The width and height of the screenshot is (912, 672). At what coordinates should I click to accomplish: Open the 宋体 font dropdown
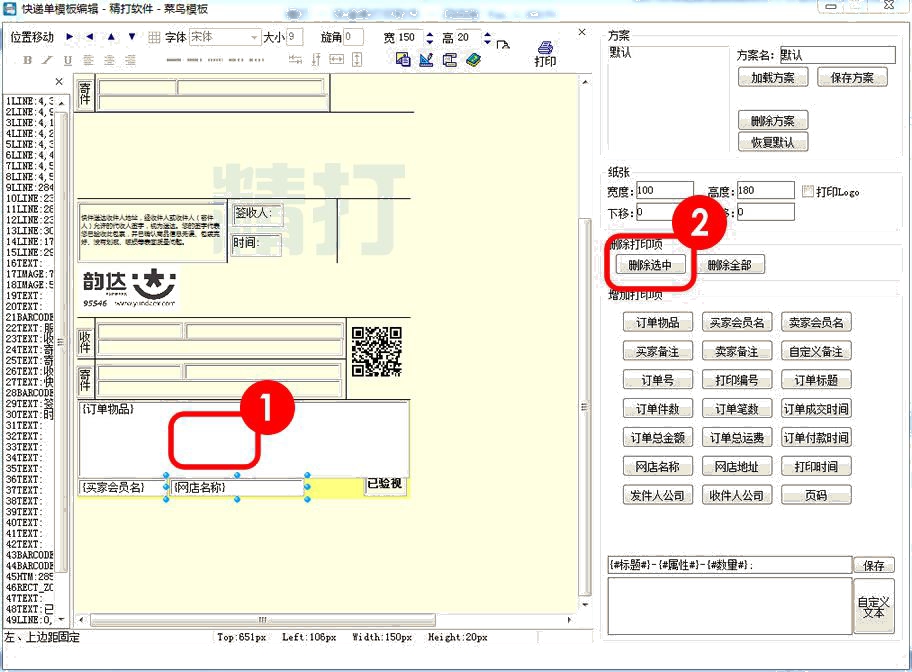pos(253,37)
